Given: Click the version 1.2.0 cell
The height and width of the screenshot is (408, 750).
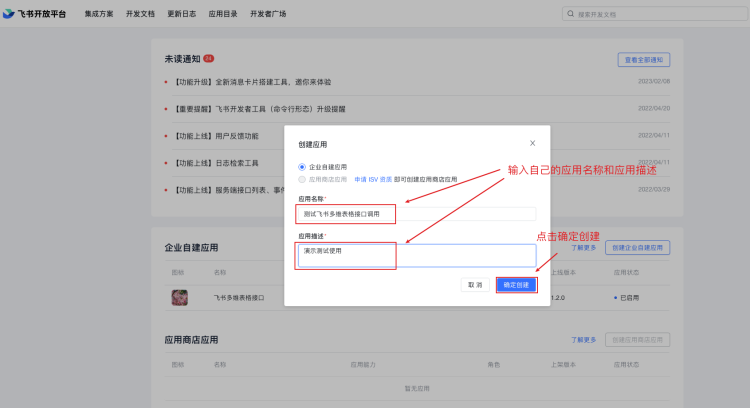Looking at the screenshot, I should click(x=558, y=298).
